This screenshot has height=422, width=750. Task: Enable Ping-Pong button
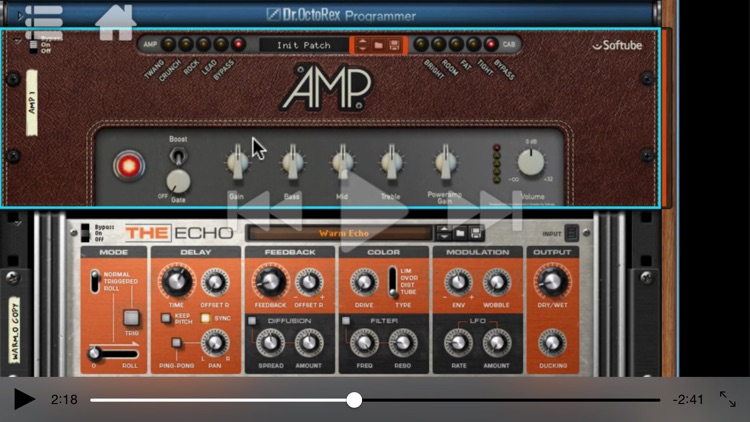pyautogui.click(x=176, y=343)
